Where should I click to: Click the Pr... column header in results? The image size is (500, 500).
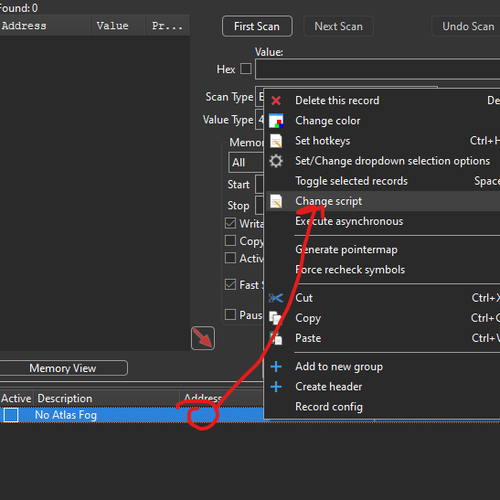point(167,26)
